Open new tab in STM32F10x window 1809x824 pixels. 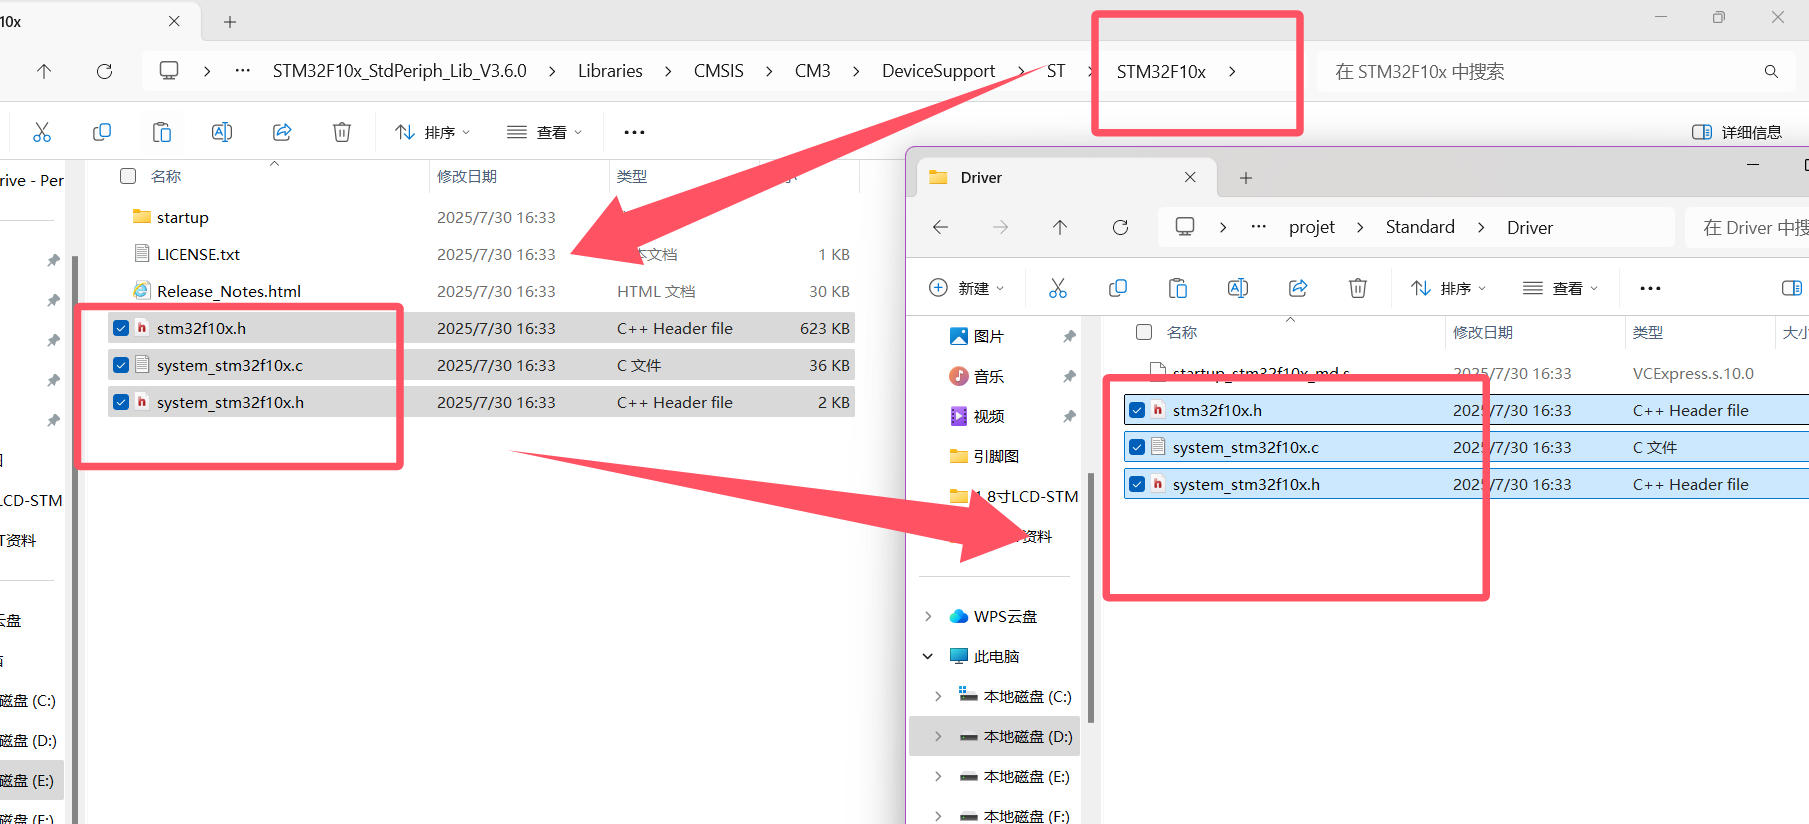pyautogui.click(x=230, y=22)
